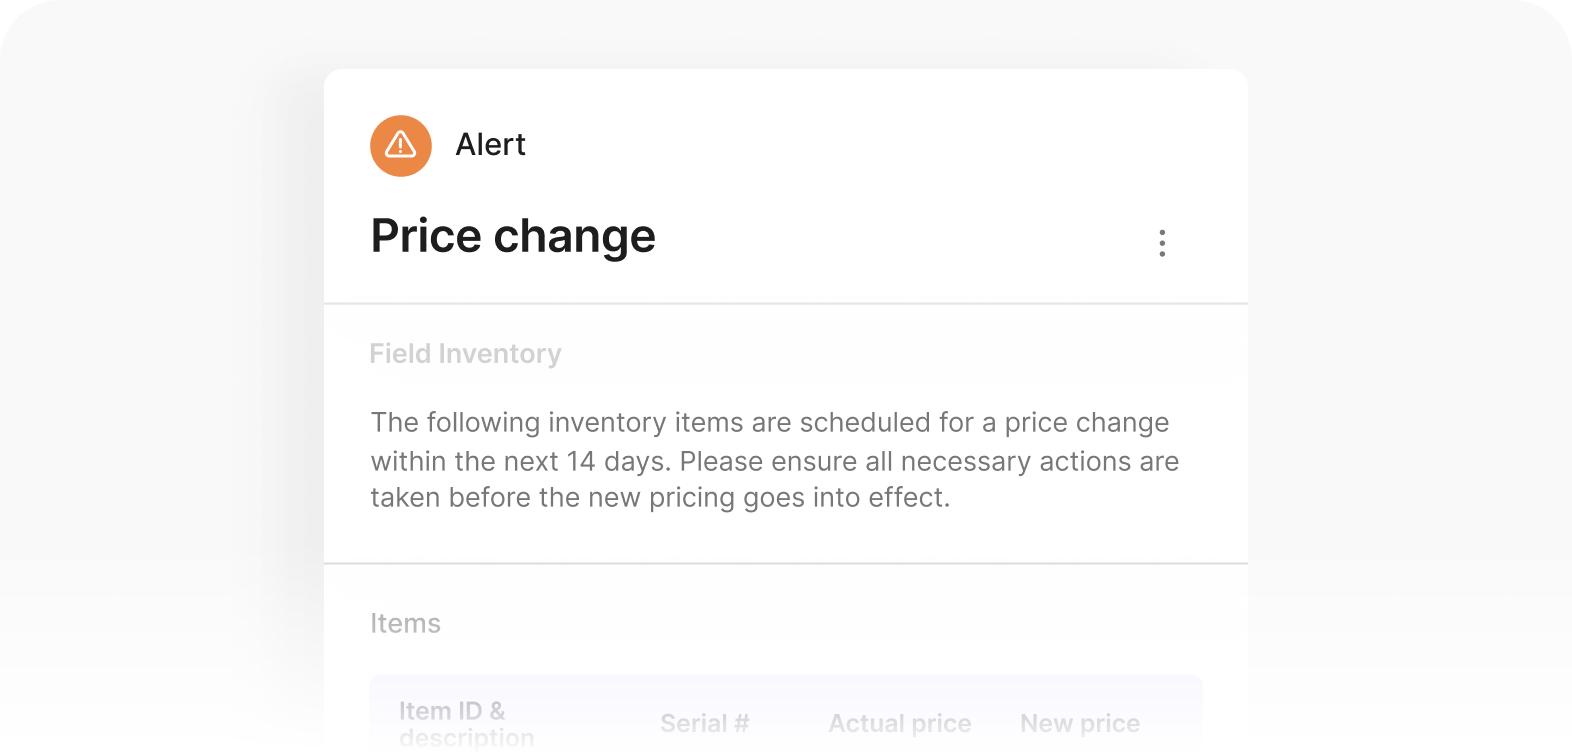Click the gray background right of the card

click(x=1410, y=400)
